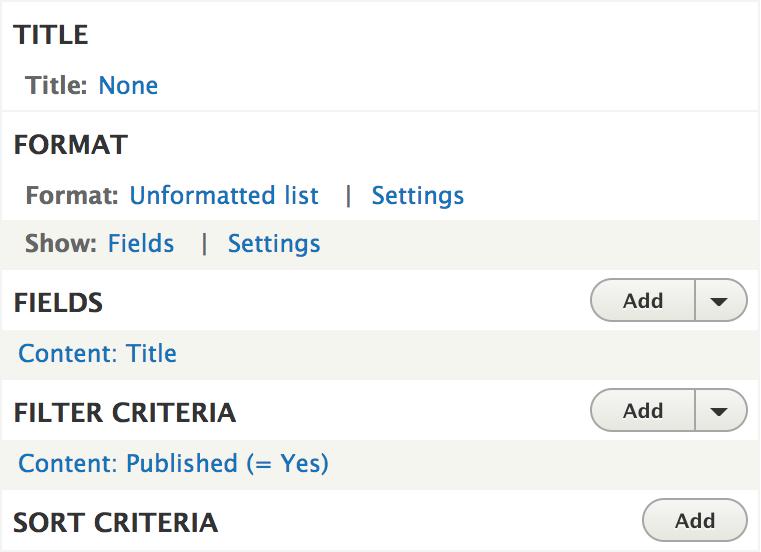The height and width of the screenshot is (552, 761).
Task: Click the TITLE section heading
Action: point(51,36)
